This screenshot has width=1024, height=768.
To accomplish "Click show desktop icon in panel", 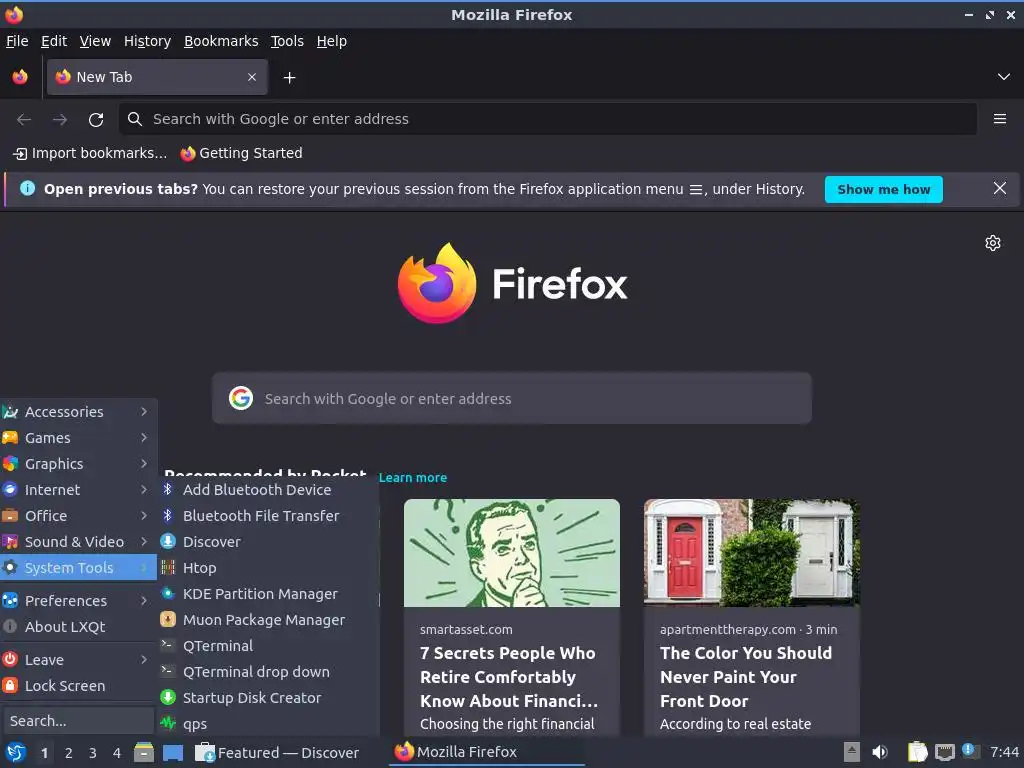I will [x=172, y=752].
